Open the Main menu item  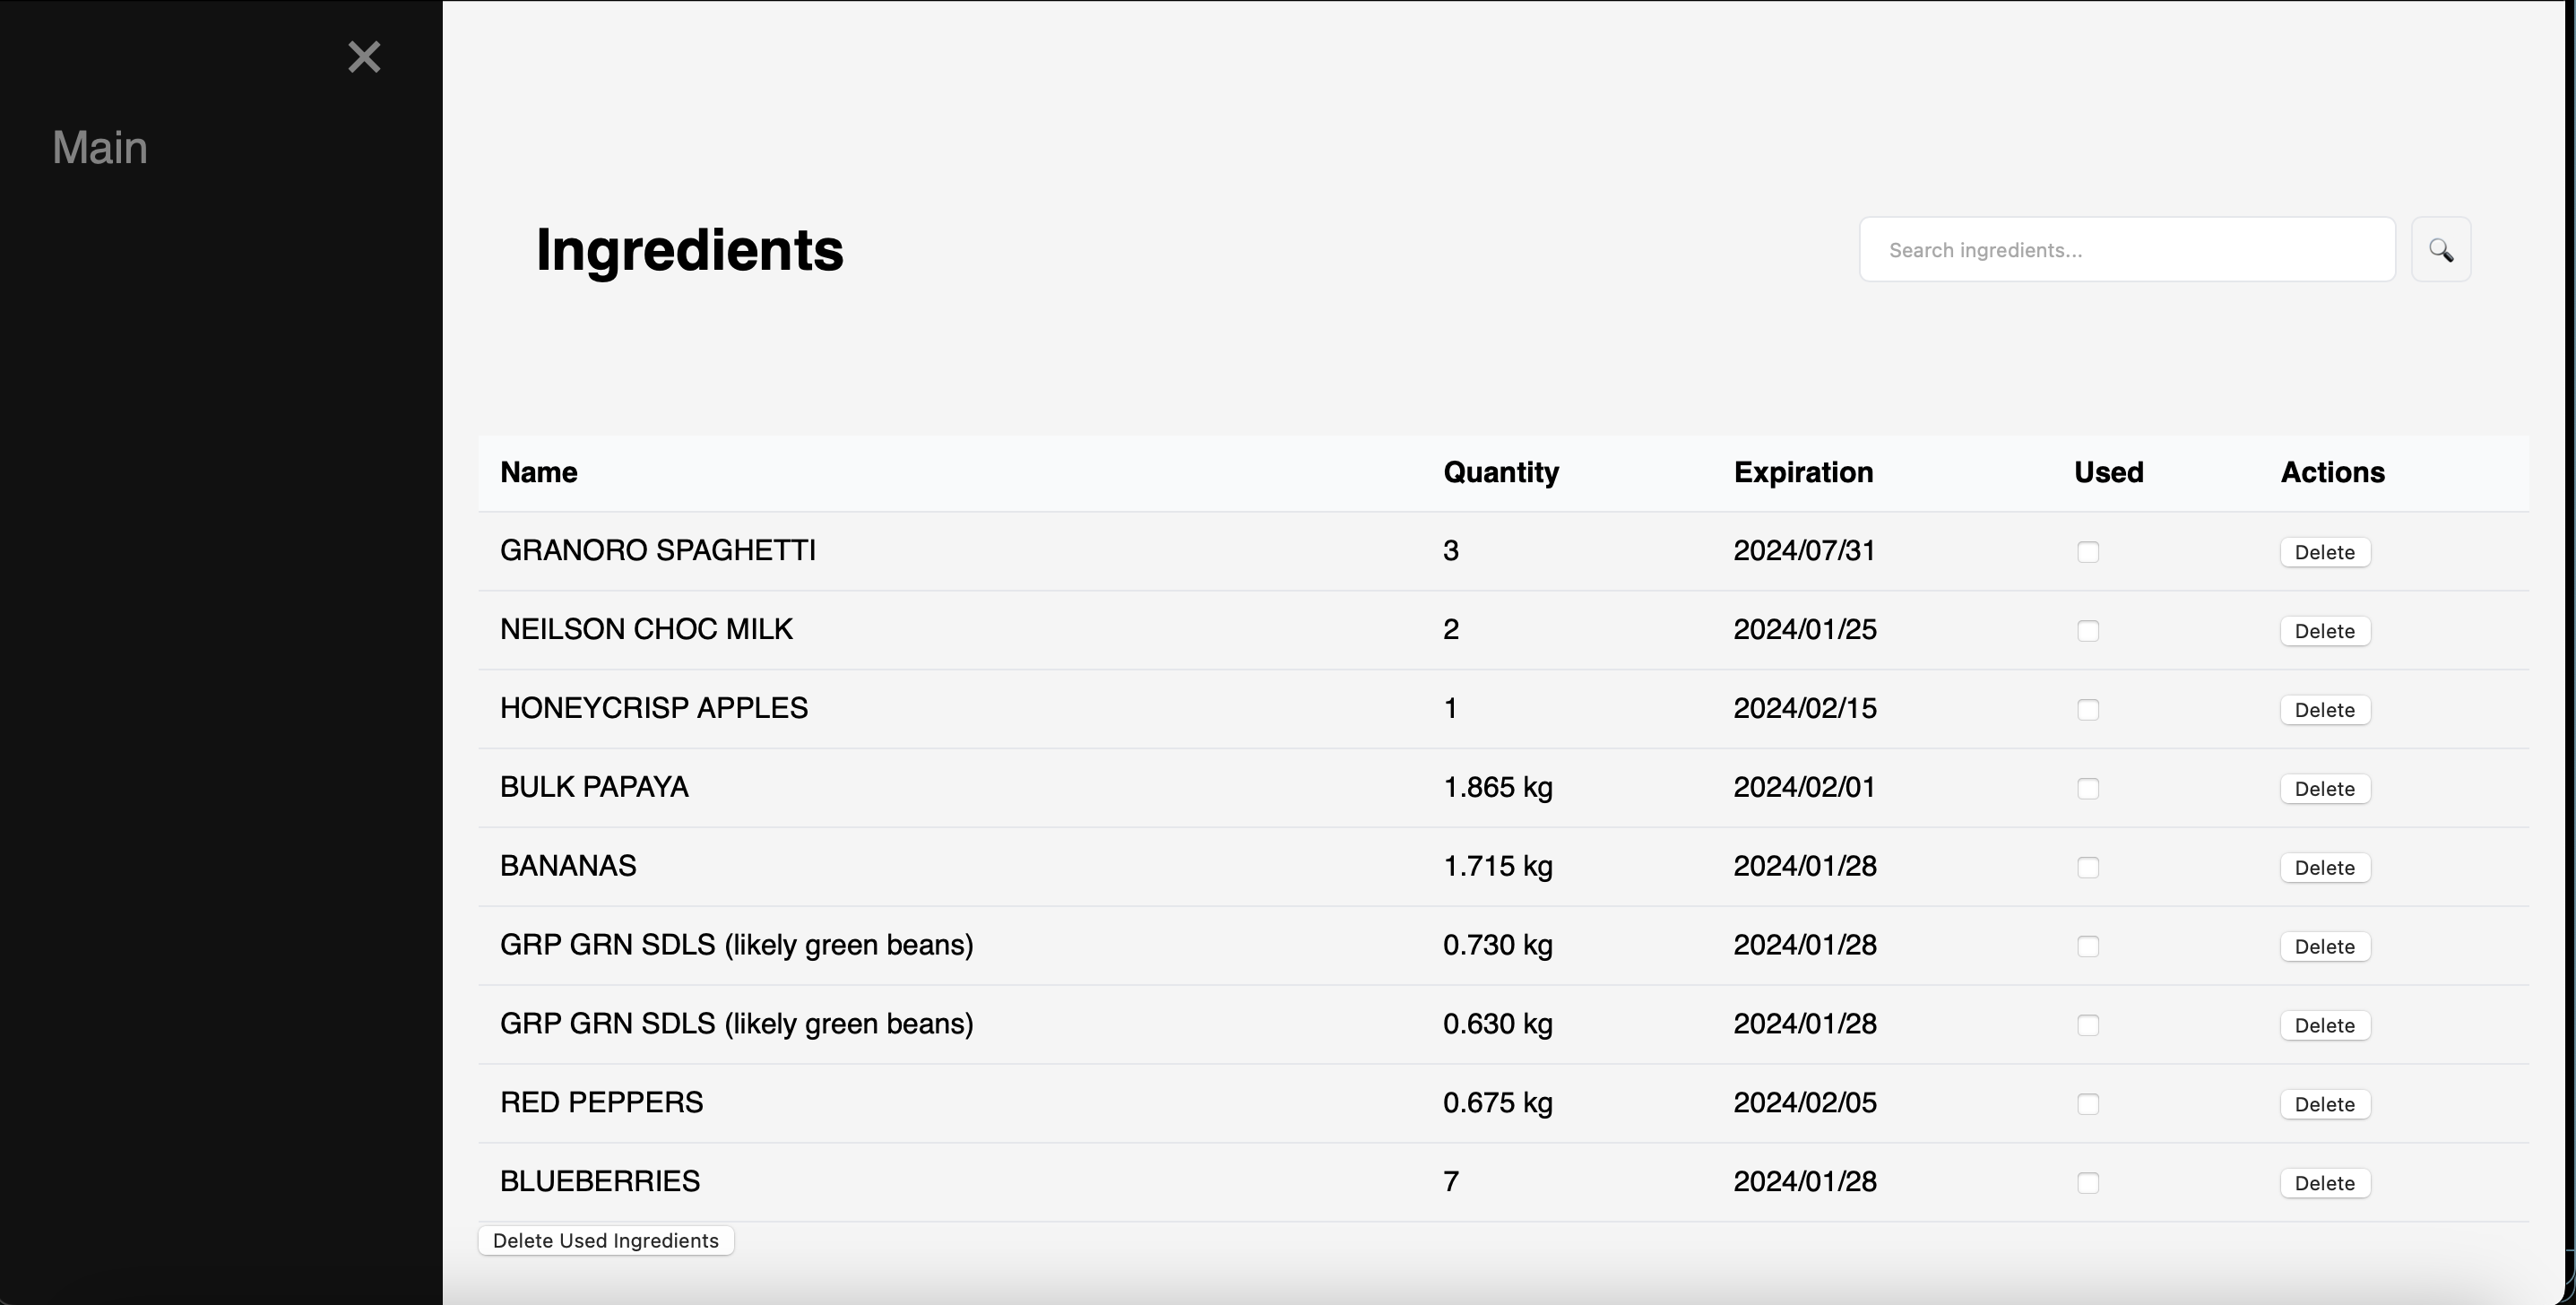tap(100, 147)
